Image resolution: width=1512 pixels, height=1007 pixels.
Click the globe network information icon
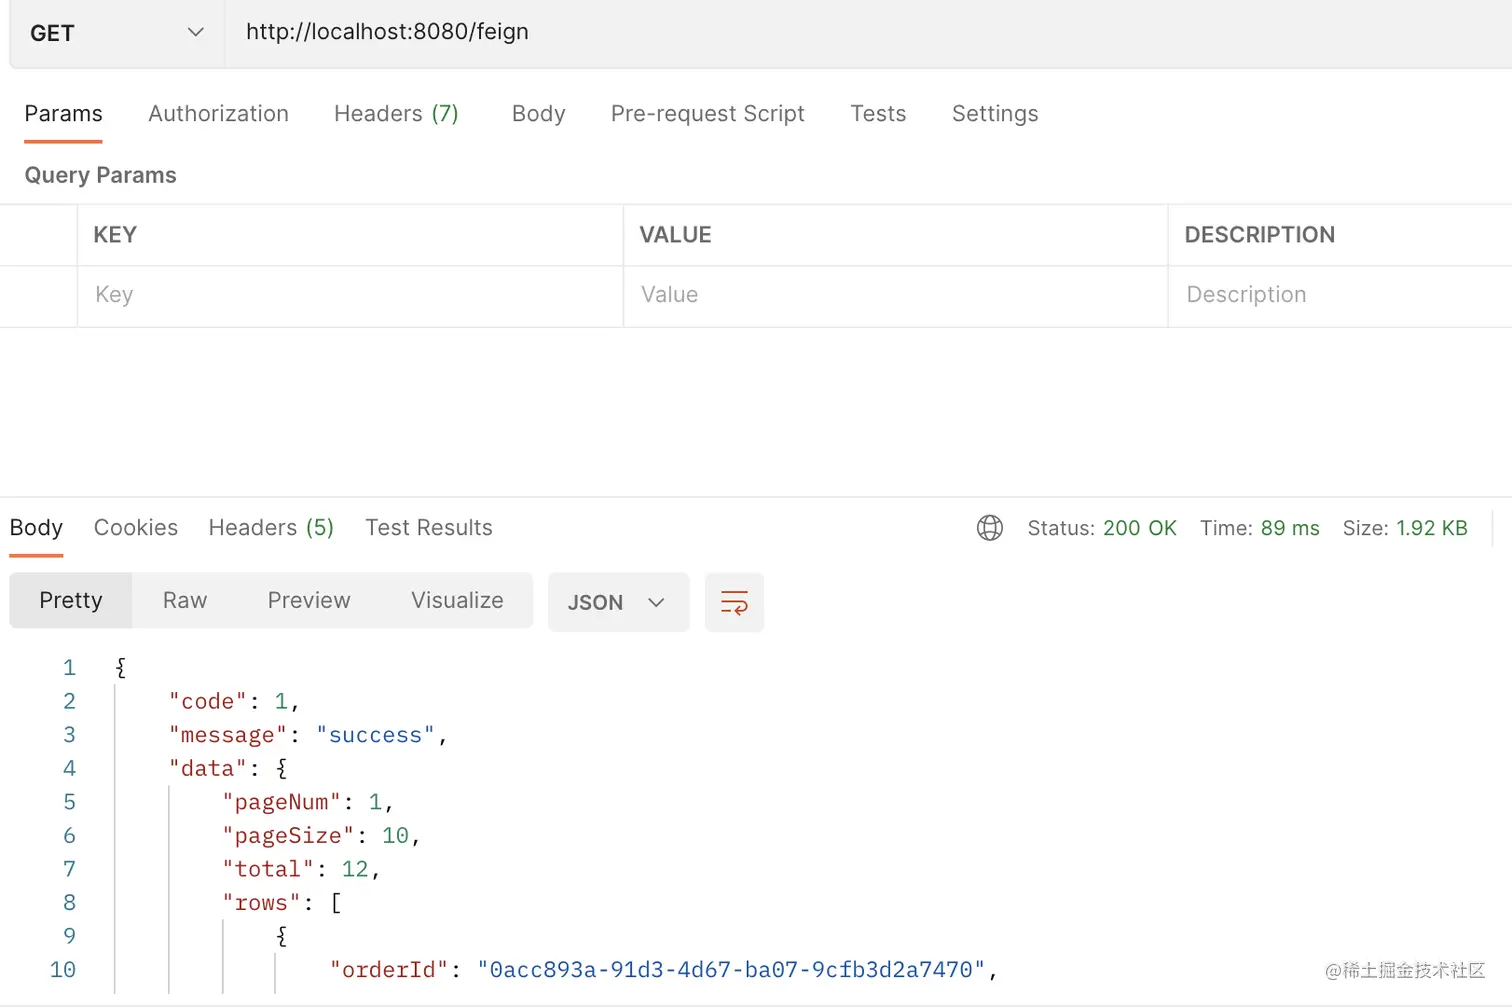point(990,528)
